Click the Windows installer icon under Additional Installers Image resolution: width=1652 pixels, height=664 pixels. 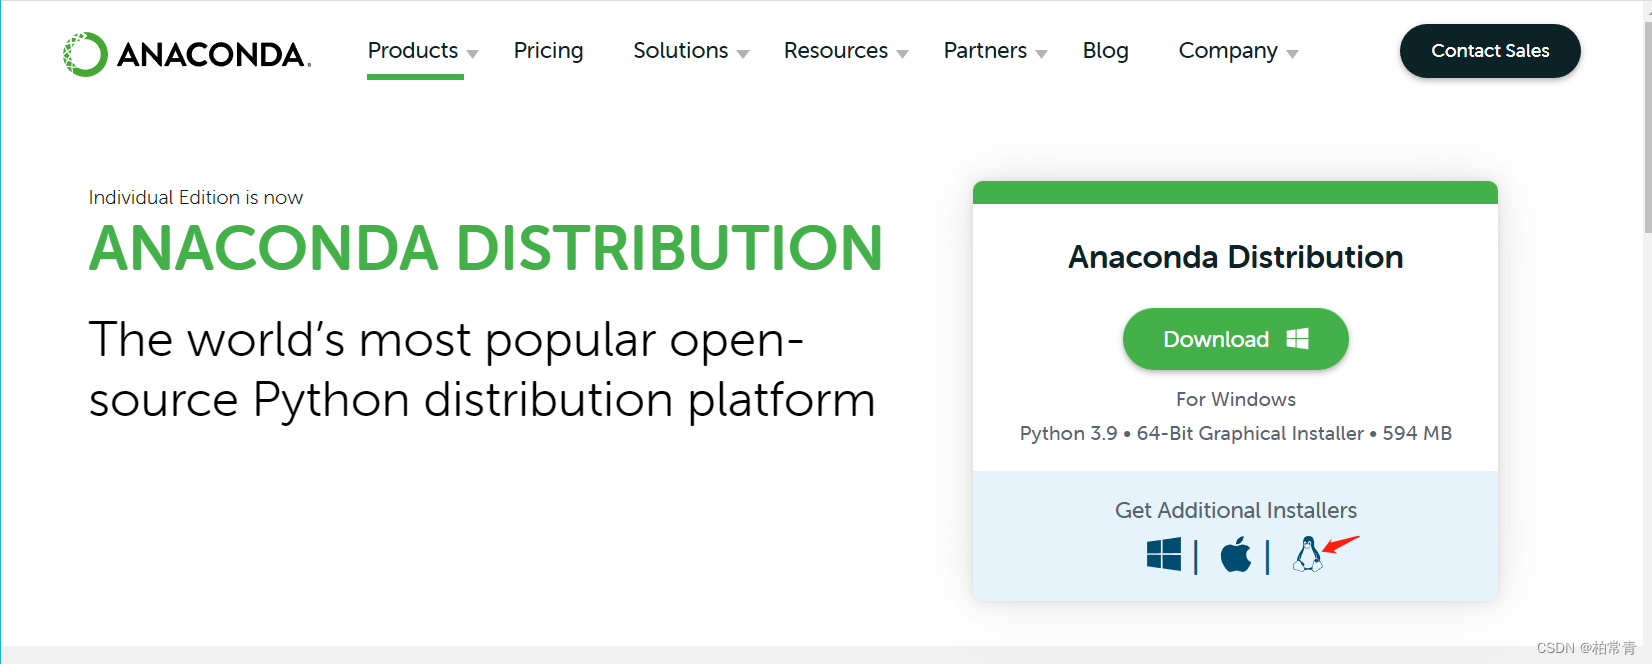(x=1164, y=554)
